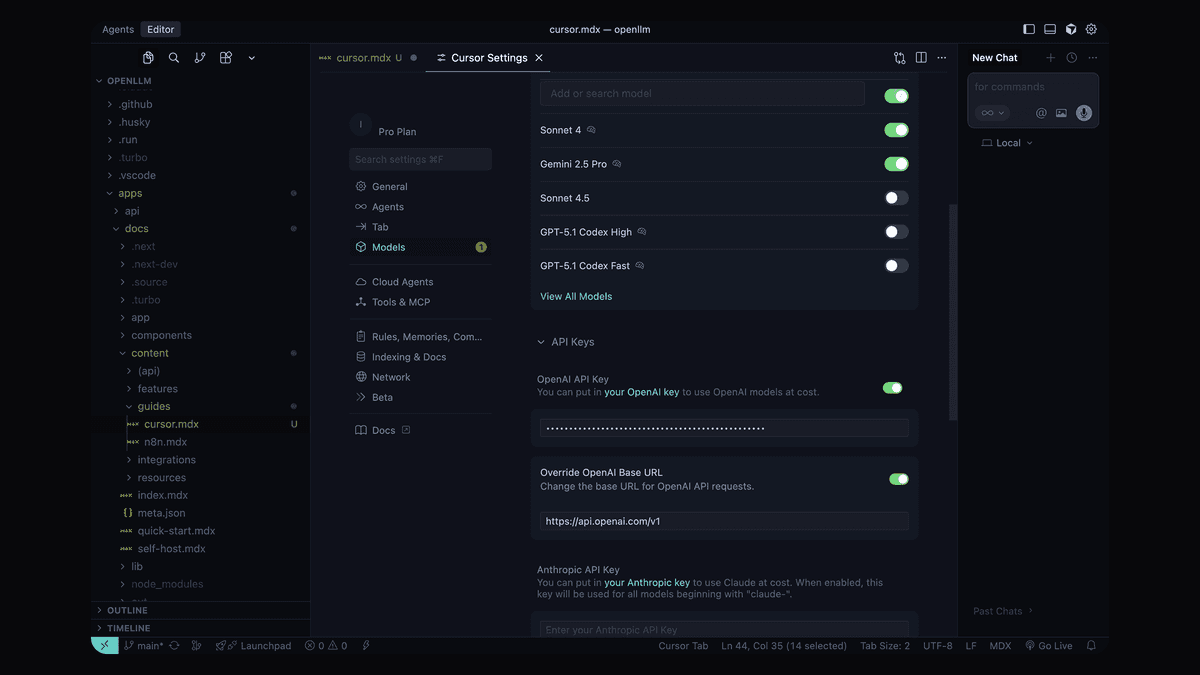Open the Extensions sidebar icon
Screen dimensions: 1200x675
225,57
